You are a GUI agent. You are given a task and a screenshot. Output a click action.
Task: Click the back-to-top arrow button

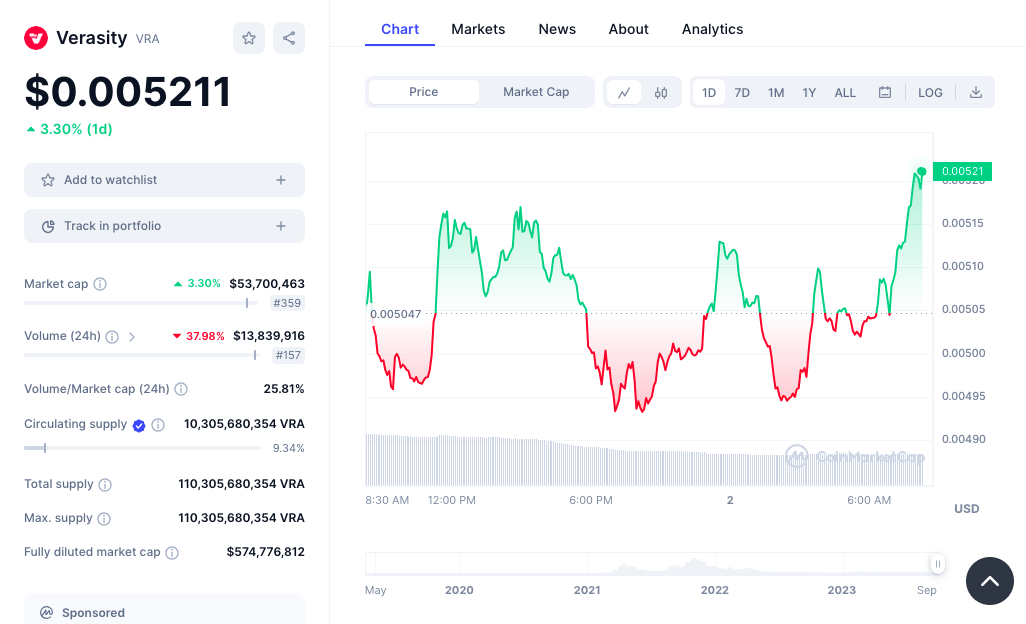pyautogui.click(x=989, y=581)
